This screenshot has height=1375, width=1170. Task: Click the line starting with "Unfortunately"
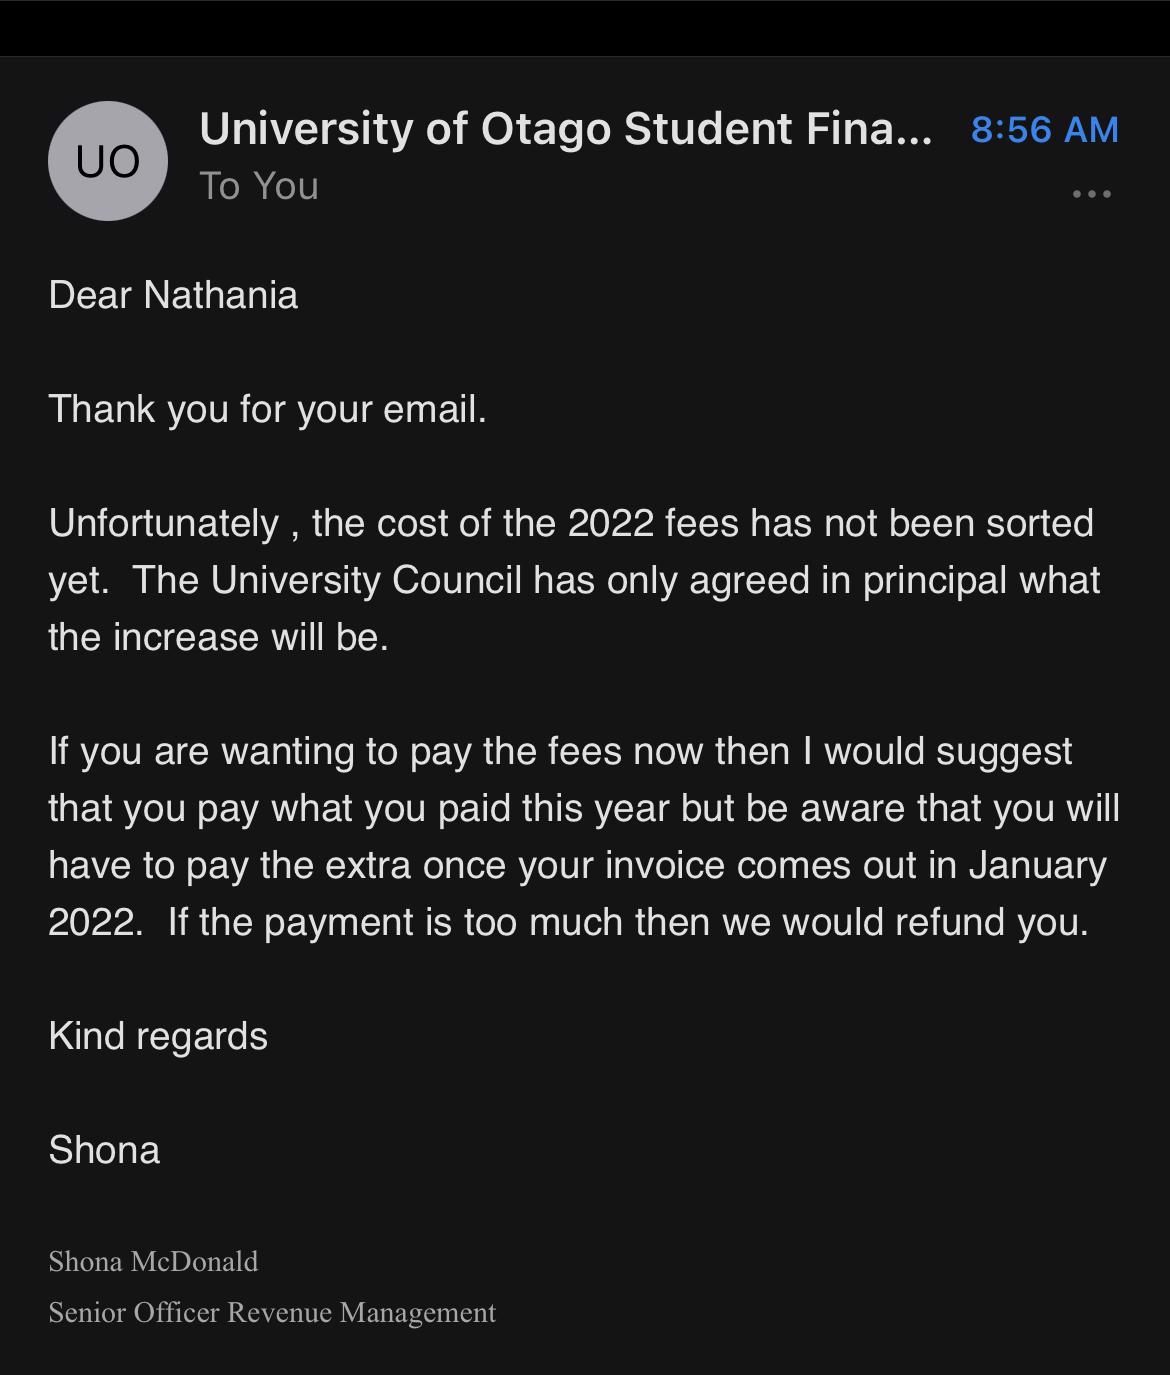pyautogui.click(x=570, y=523)
